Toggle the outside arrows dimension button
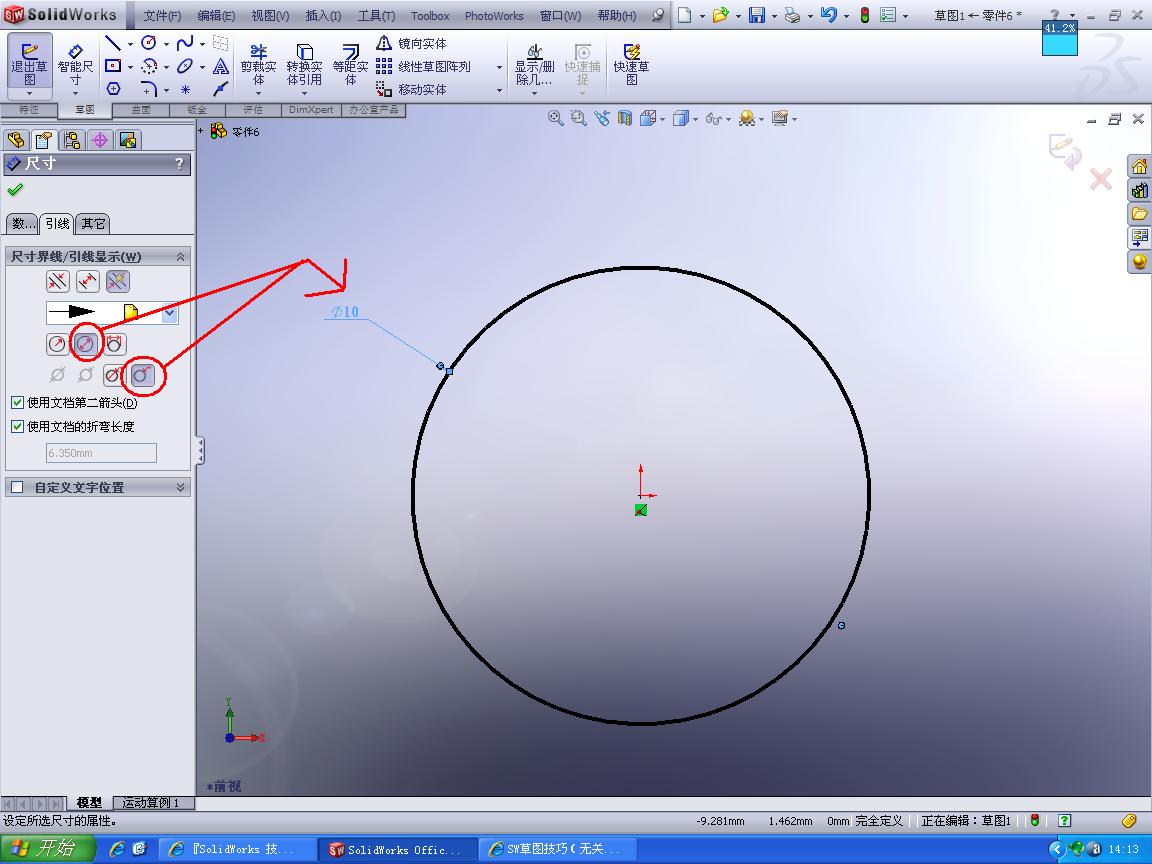The width and height of the screenshot is (1152, 864). point(57,281)
